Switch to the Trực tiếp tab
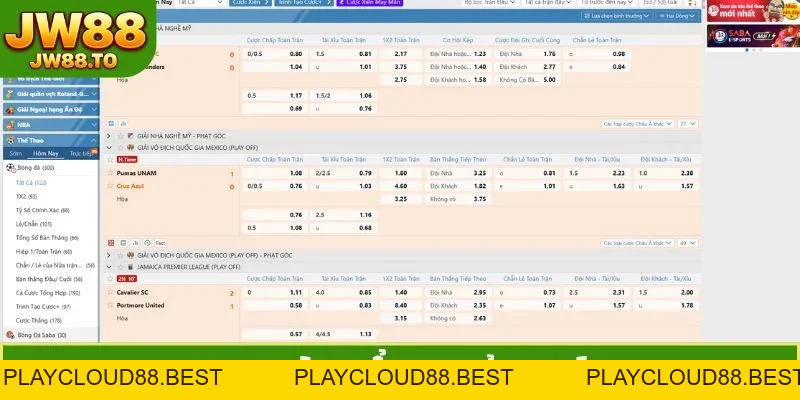800x400 pixels. pyautogui.click(x=81, y=154)
